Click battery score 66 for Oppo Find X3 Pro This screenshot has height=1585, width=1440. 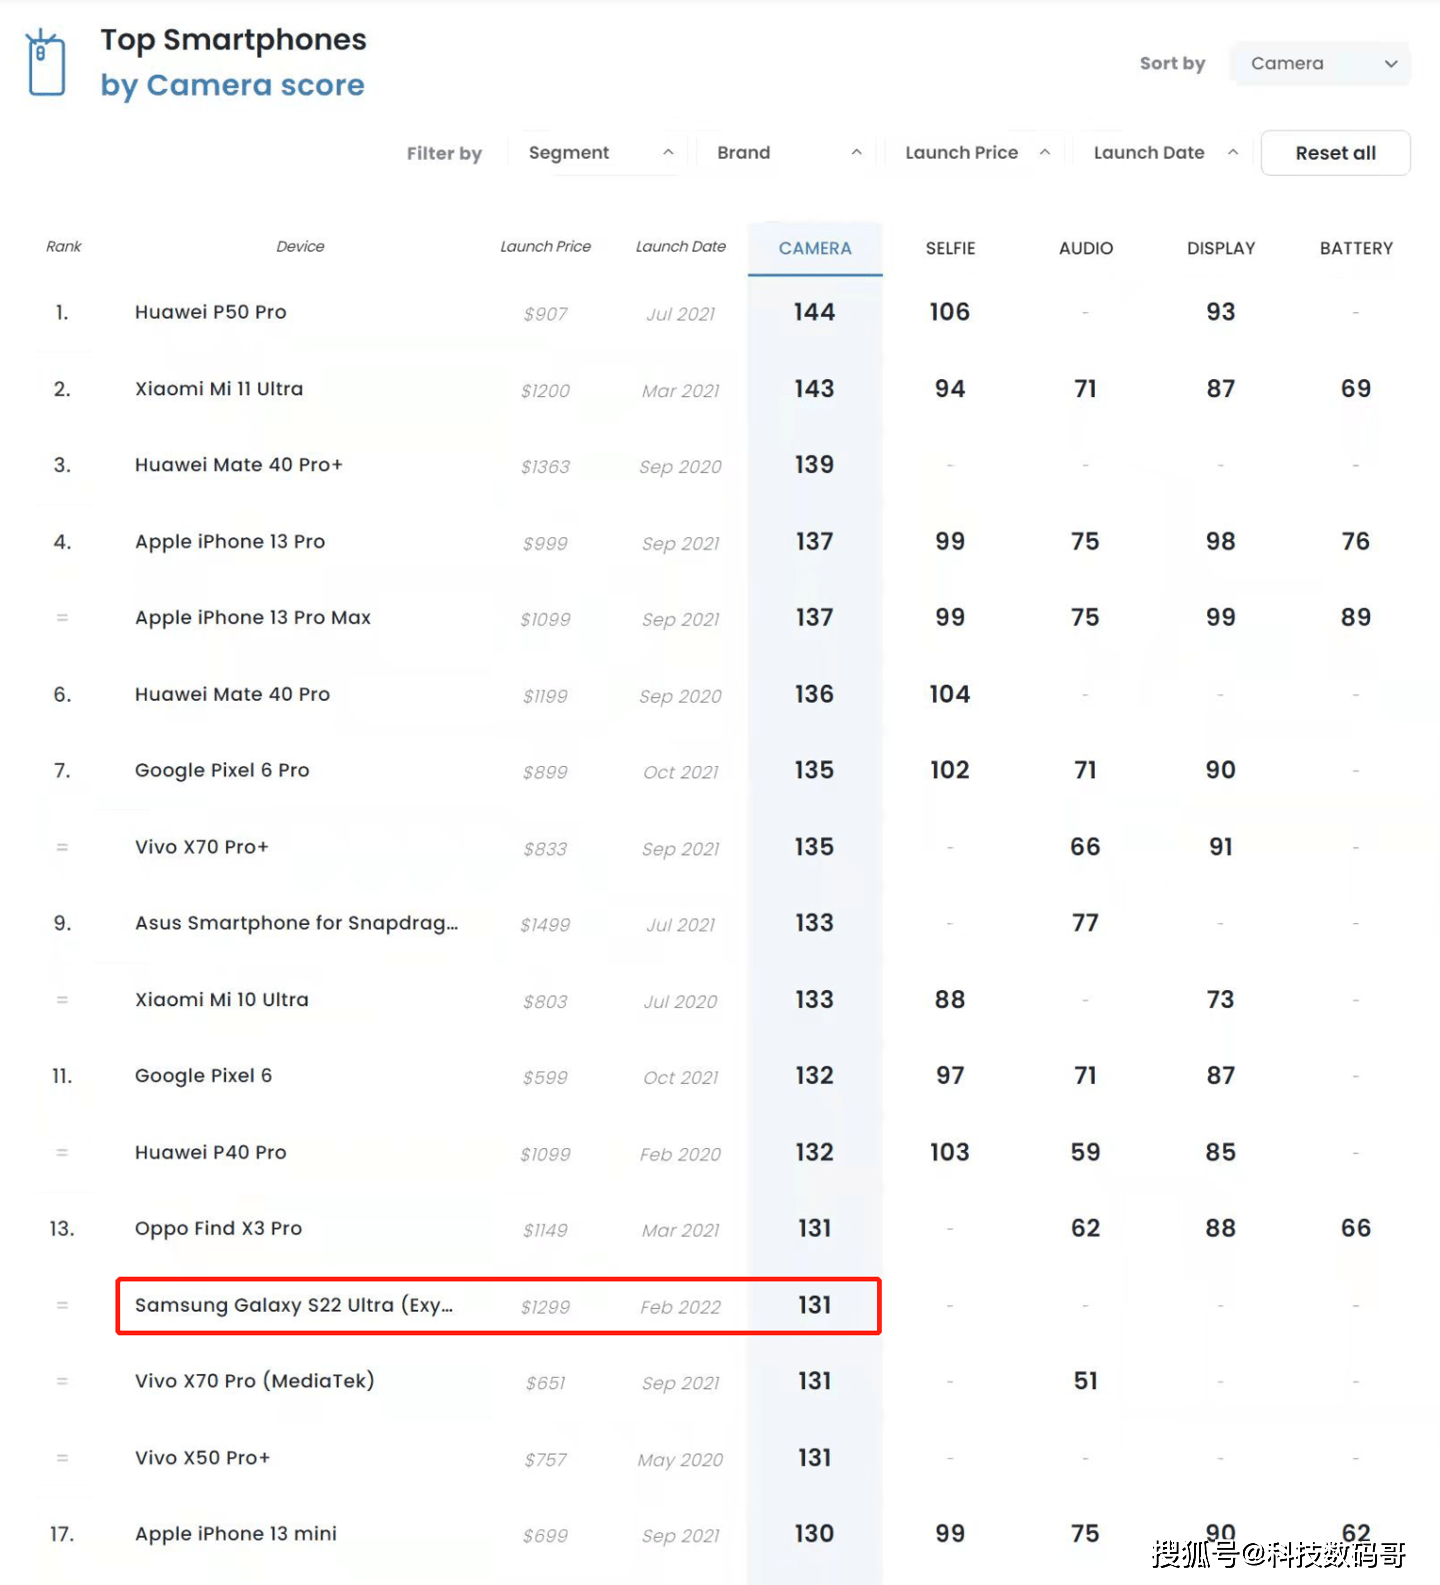tap(1356, 1229)
